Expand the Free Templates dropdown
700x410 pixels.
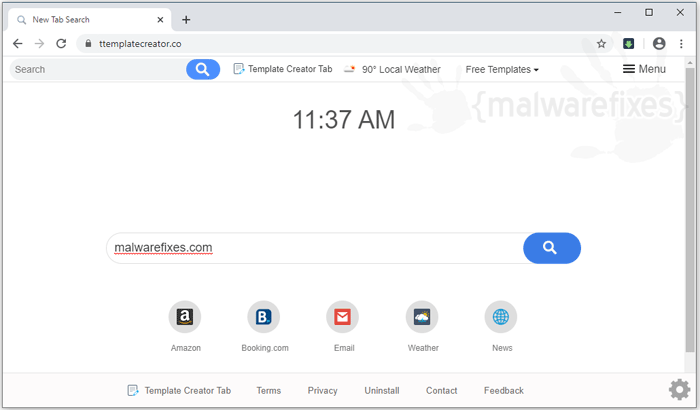[502, 69]
